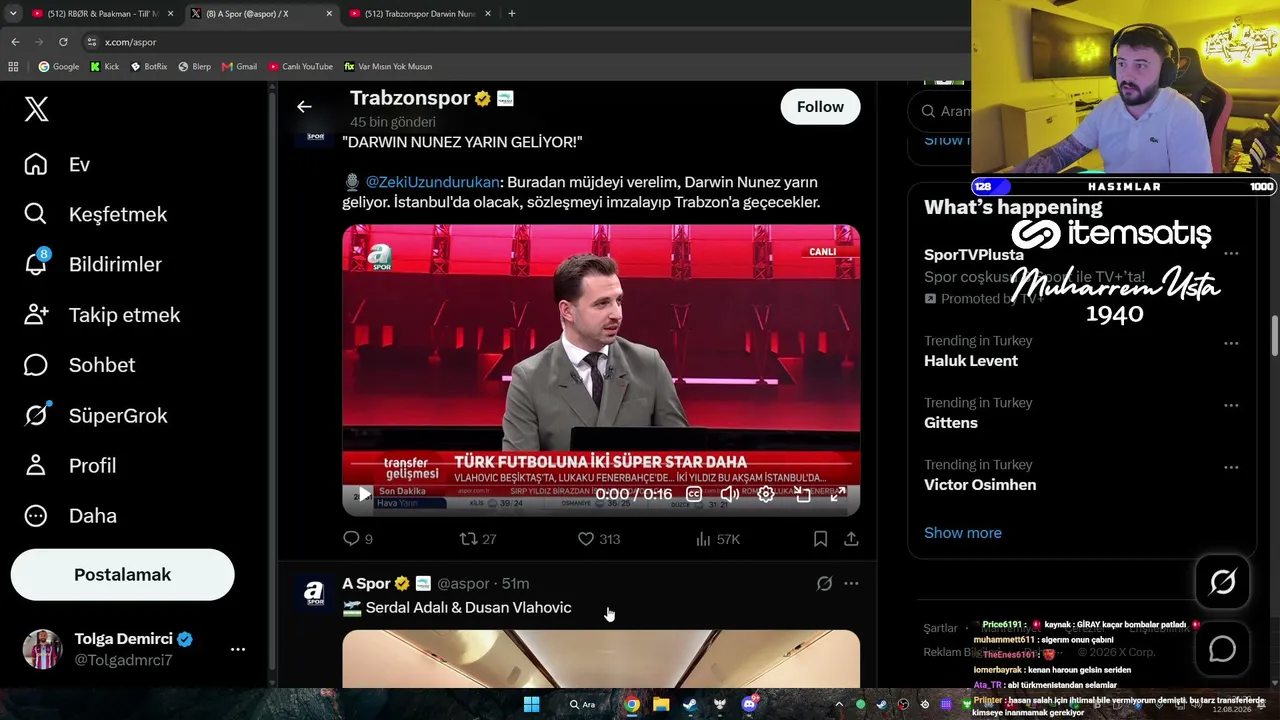Open Steam from the taskbar
This screenshot has width=1280, height=720.
coord(690,704)
